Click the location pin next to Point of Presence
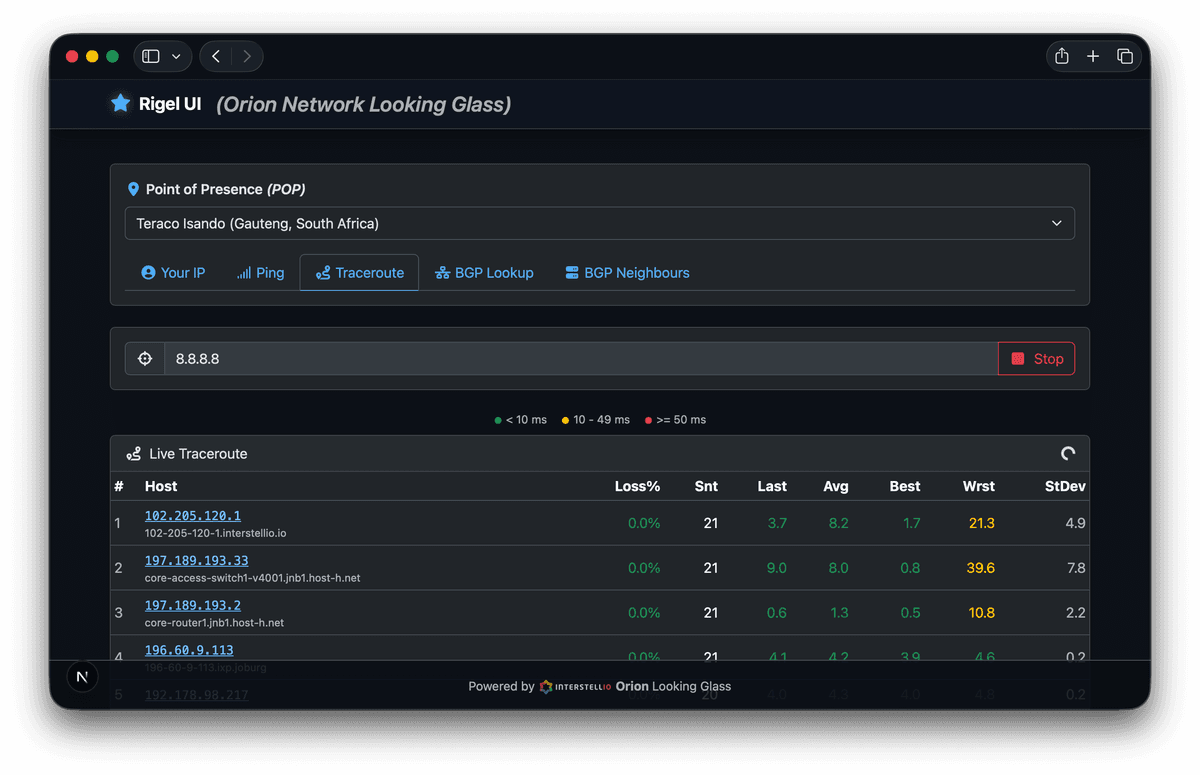Viewport: 1200px width, 775px height. [134, 188]
